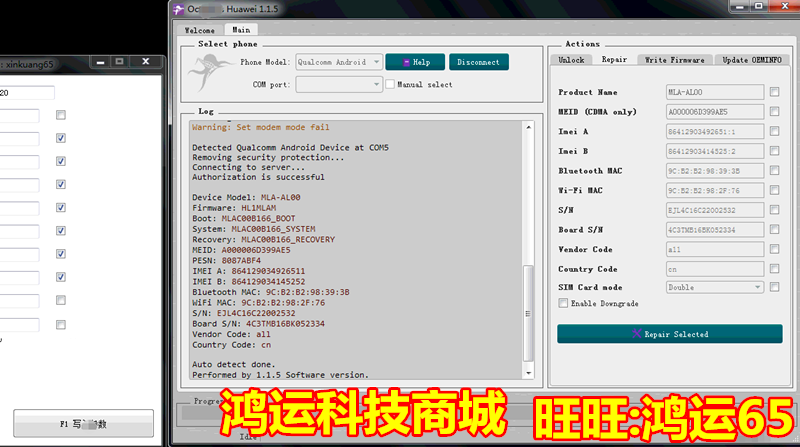Click the Help button

[x=415, y=62]
